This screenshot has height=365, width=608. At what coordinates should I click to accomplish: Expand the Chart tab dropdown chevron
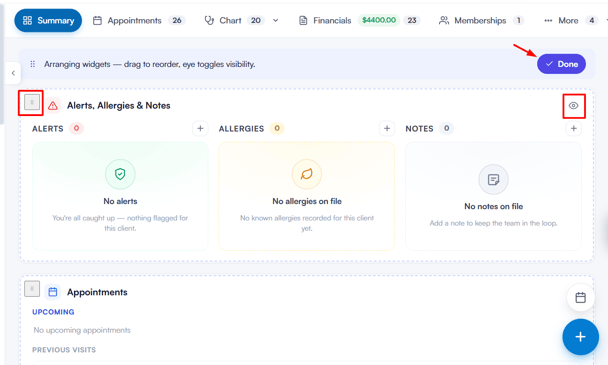276,21
